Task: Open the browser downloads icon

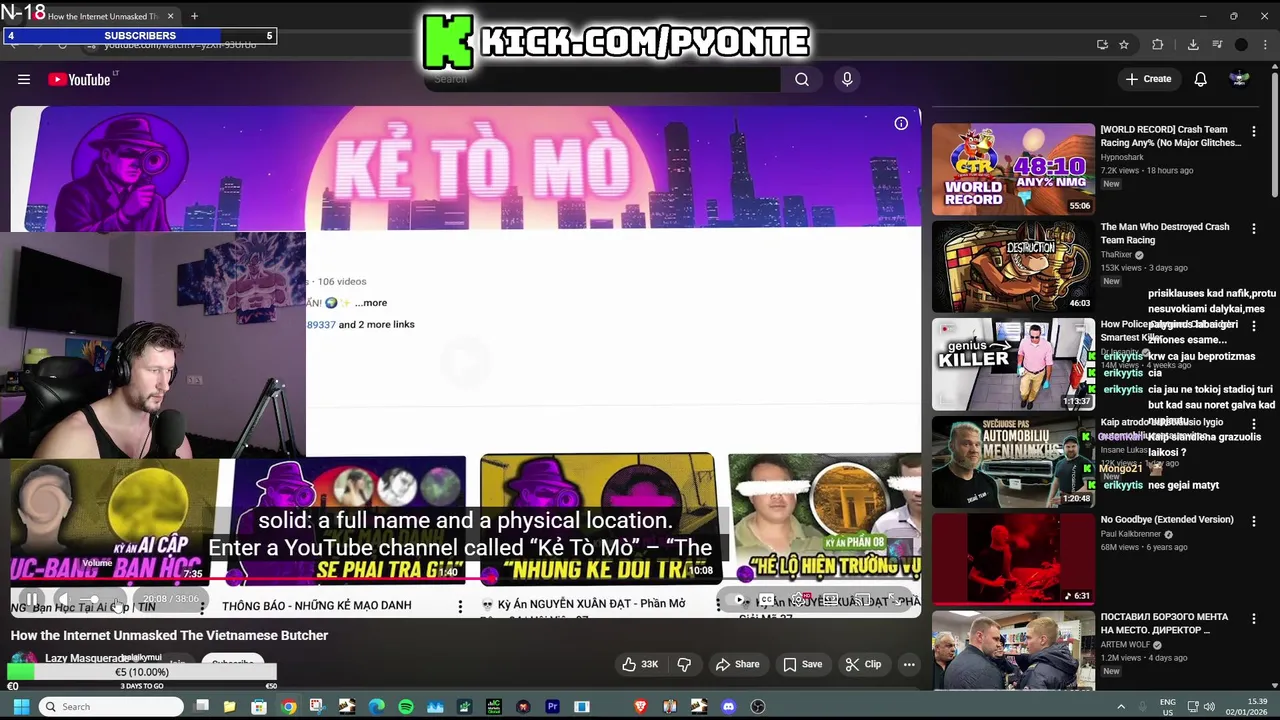Action: tap(1193, 44)
